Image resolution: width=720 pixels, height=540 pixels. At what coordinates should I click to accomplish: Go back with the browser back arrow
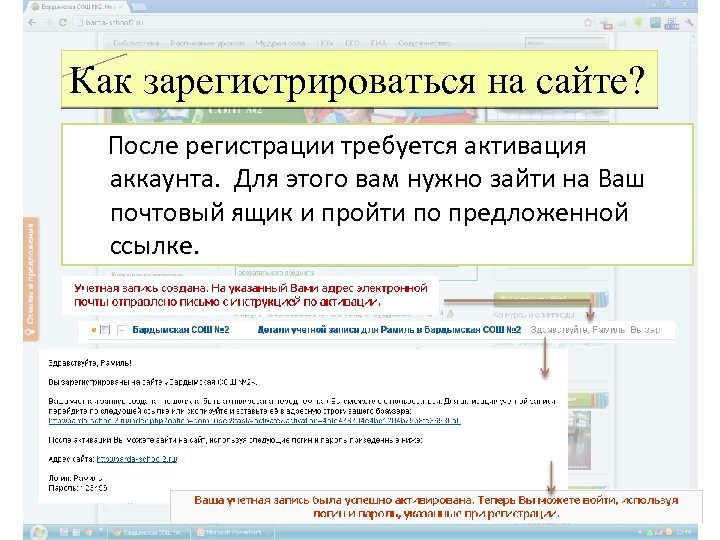pyautogui.click(x=32, y=22)
